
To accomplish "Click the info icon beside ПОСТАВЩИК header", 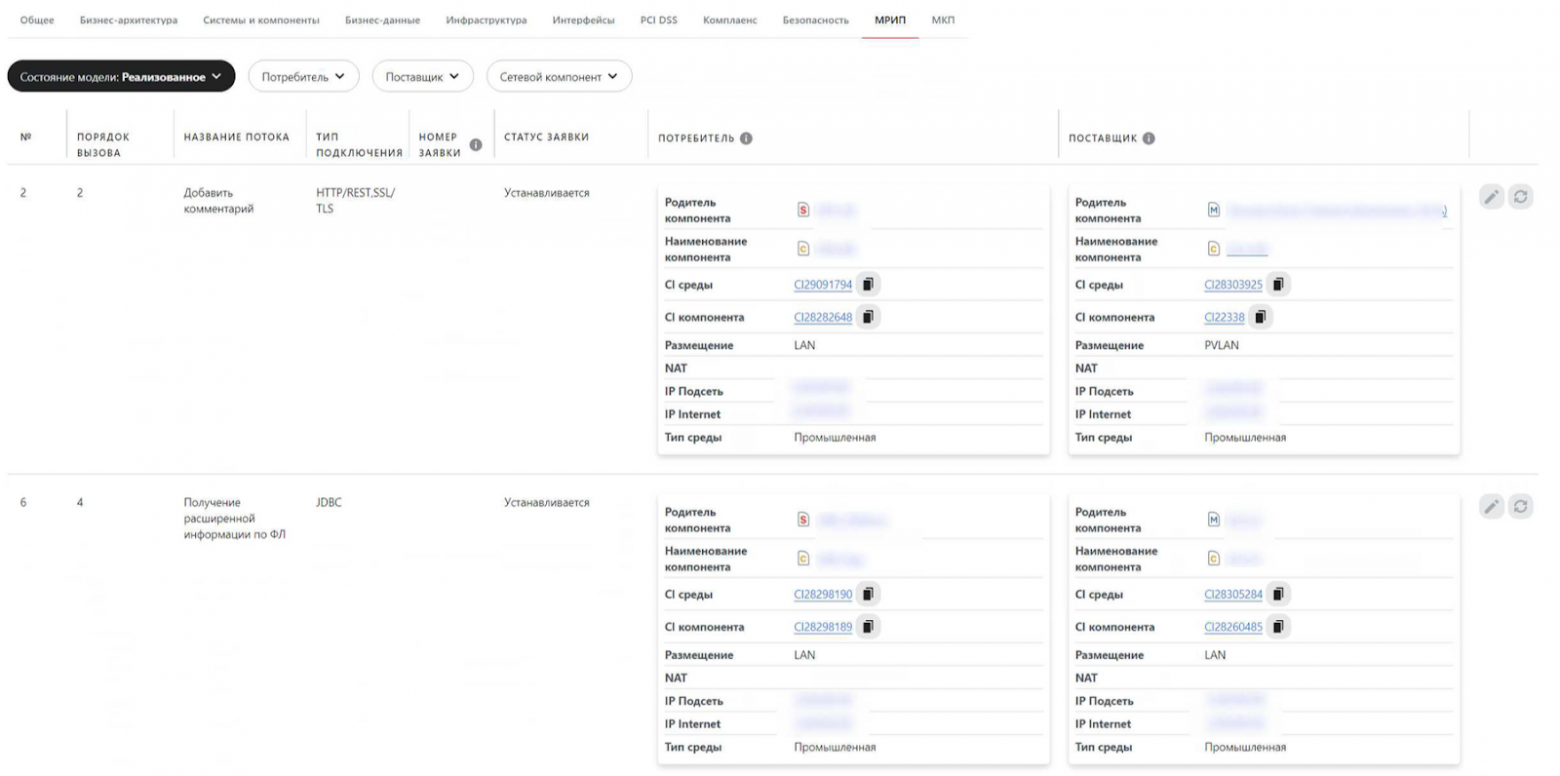I will click(1147, 138).
